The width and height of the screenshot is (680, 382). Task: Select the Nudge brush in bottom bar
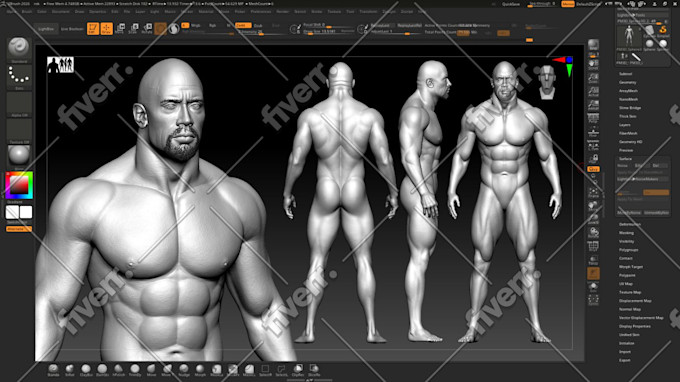point(184,370)
